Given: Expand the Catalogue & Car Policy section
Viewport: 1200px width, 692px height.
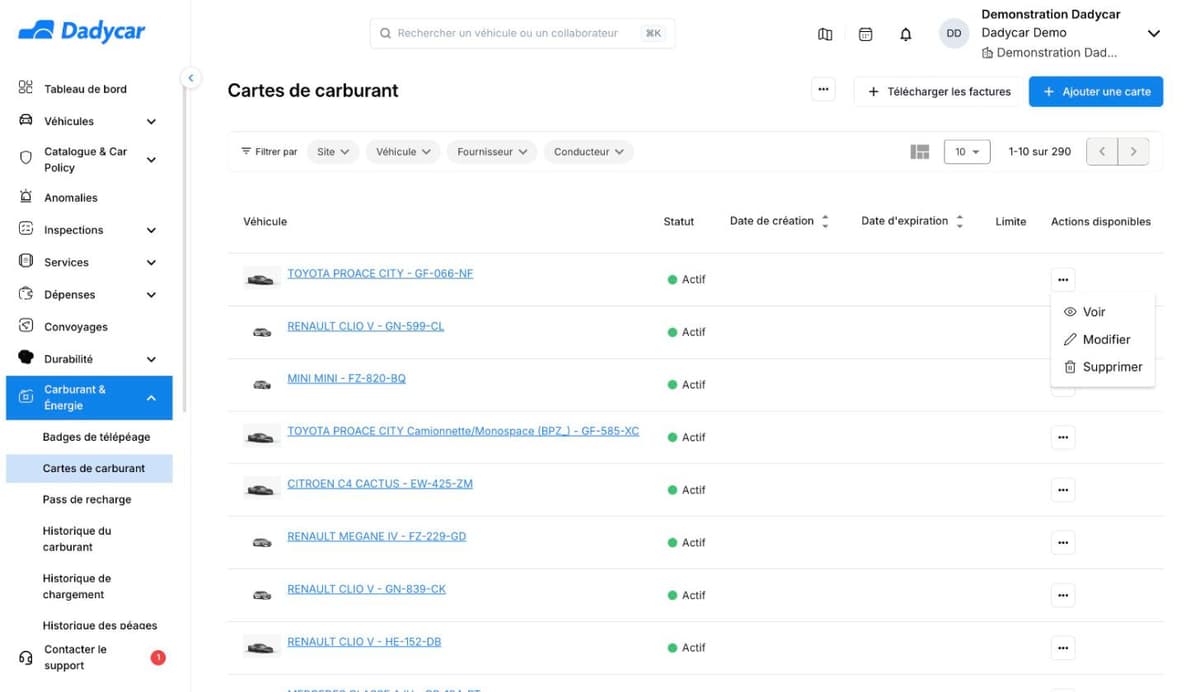Looking at the screenshot, I should coord(151,160).
